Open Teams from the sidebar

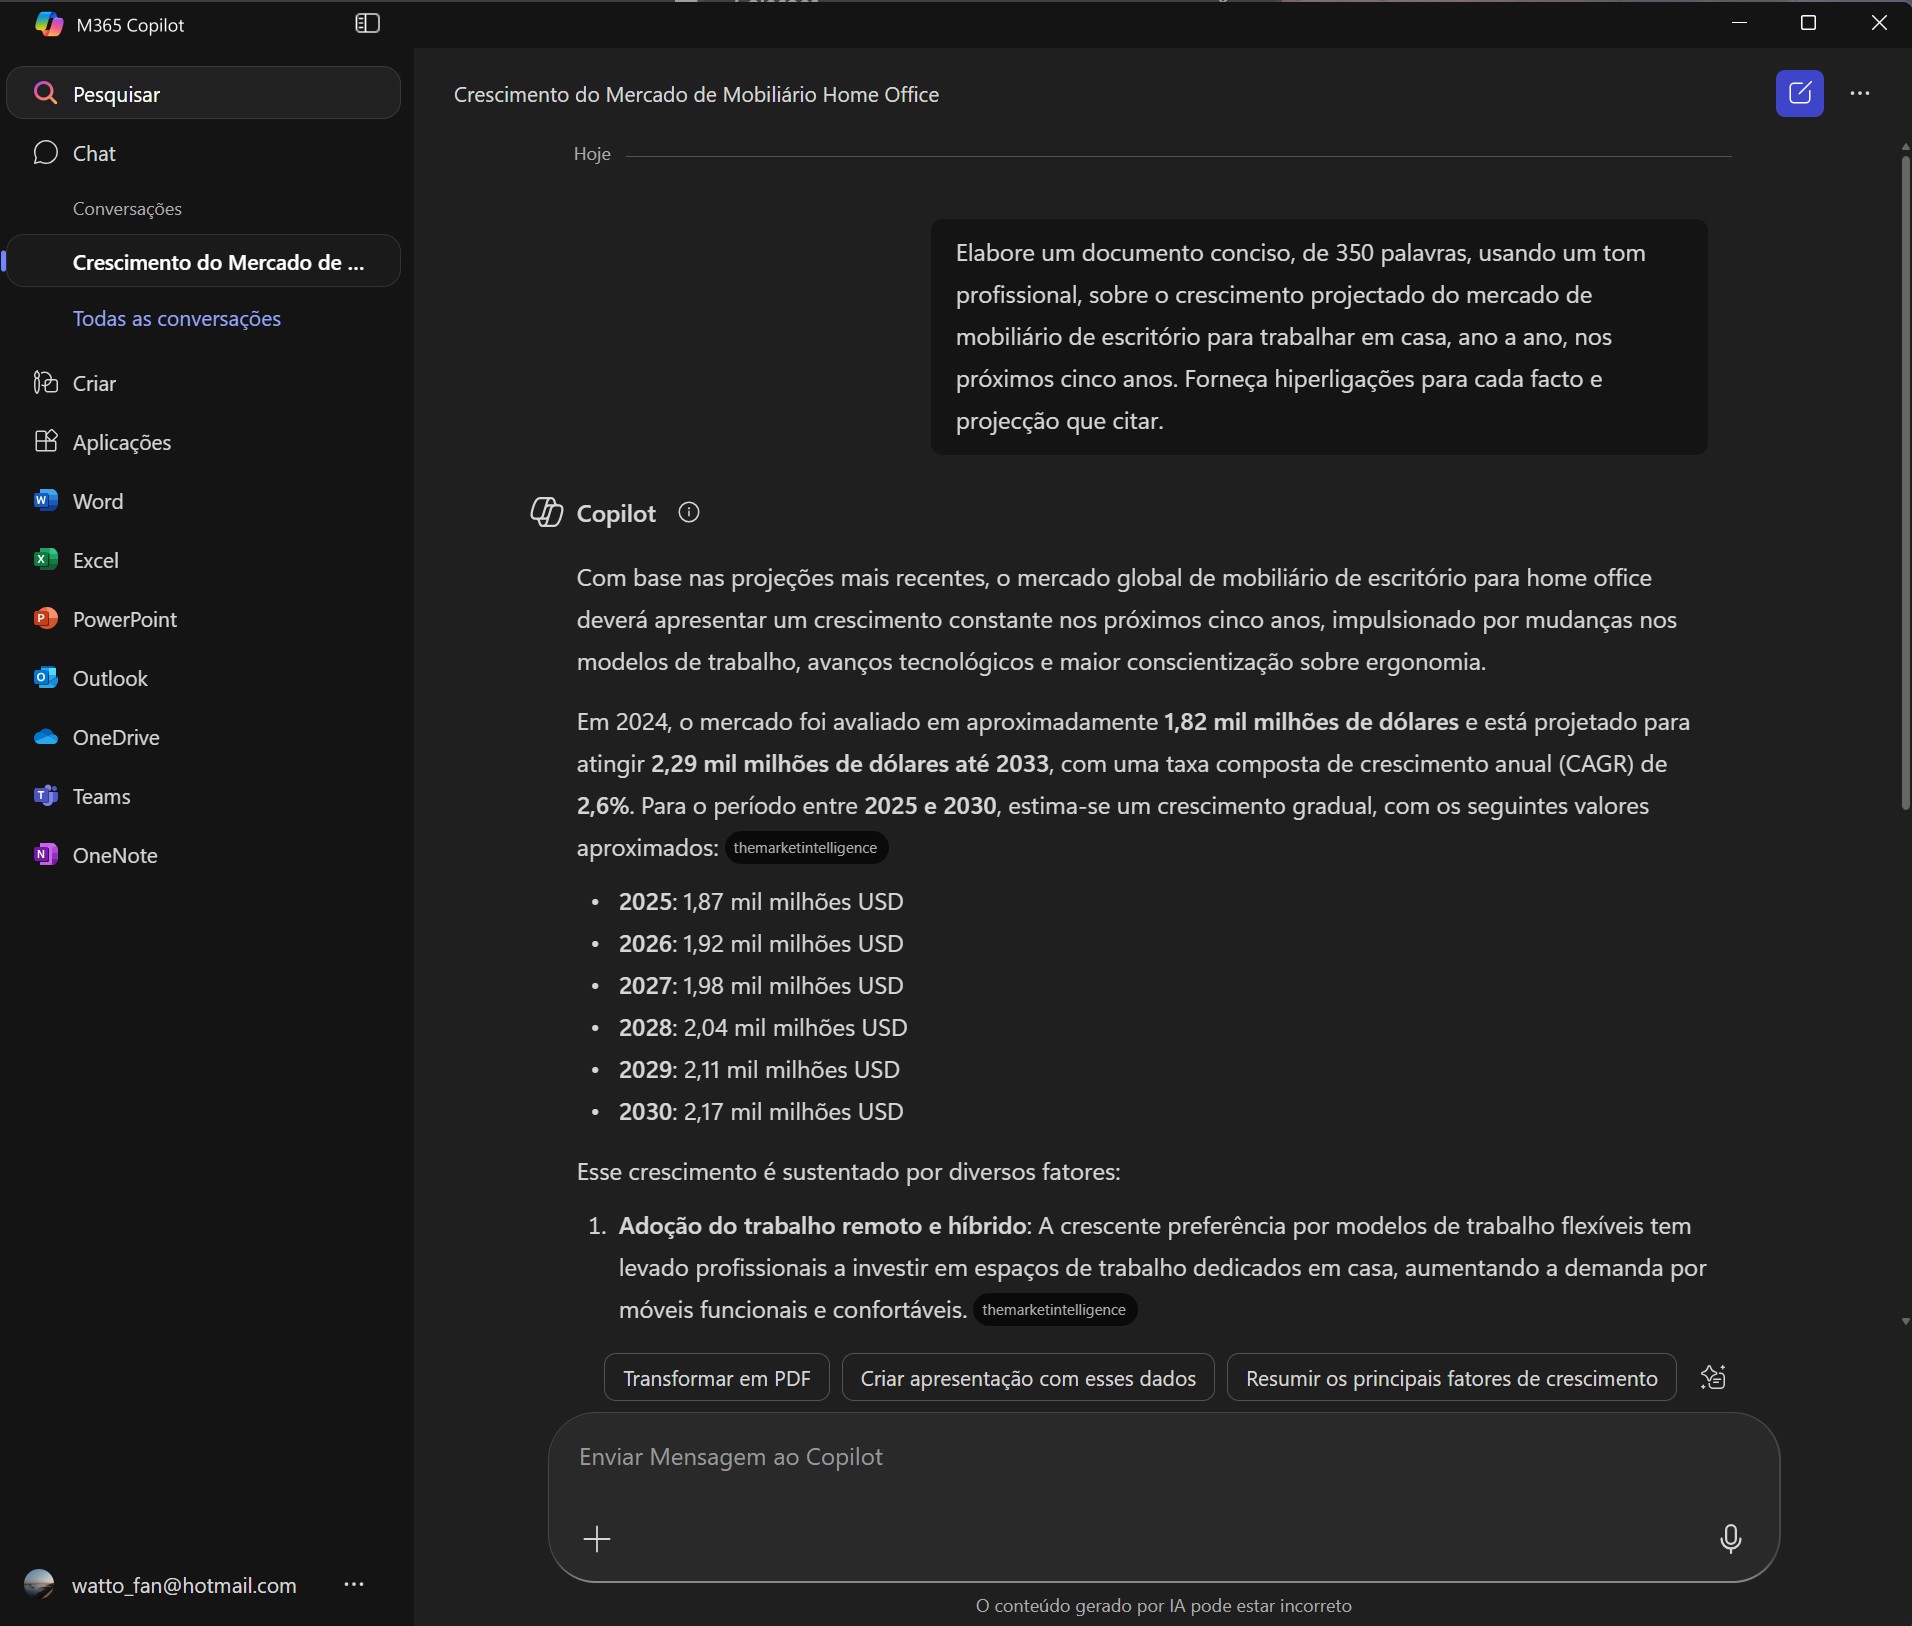coord(101,796)
